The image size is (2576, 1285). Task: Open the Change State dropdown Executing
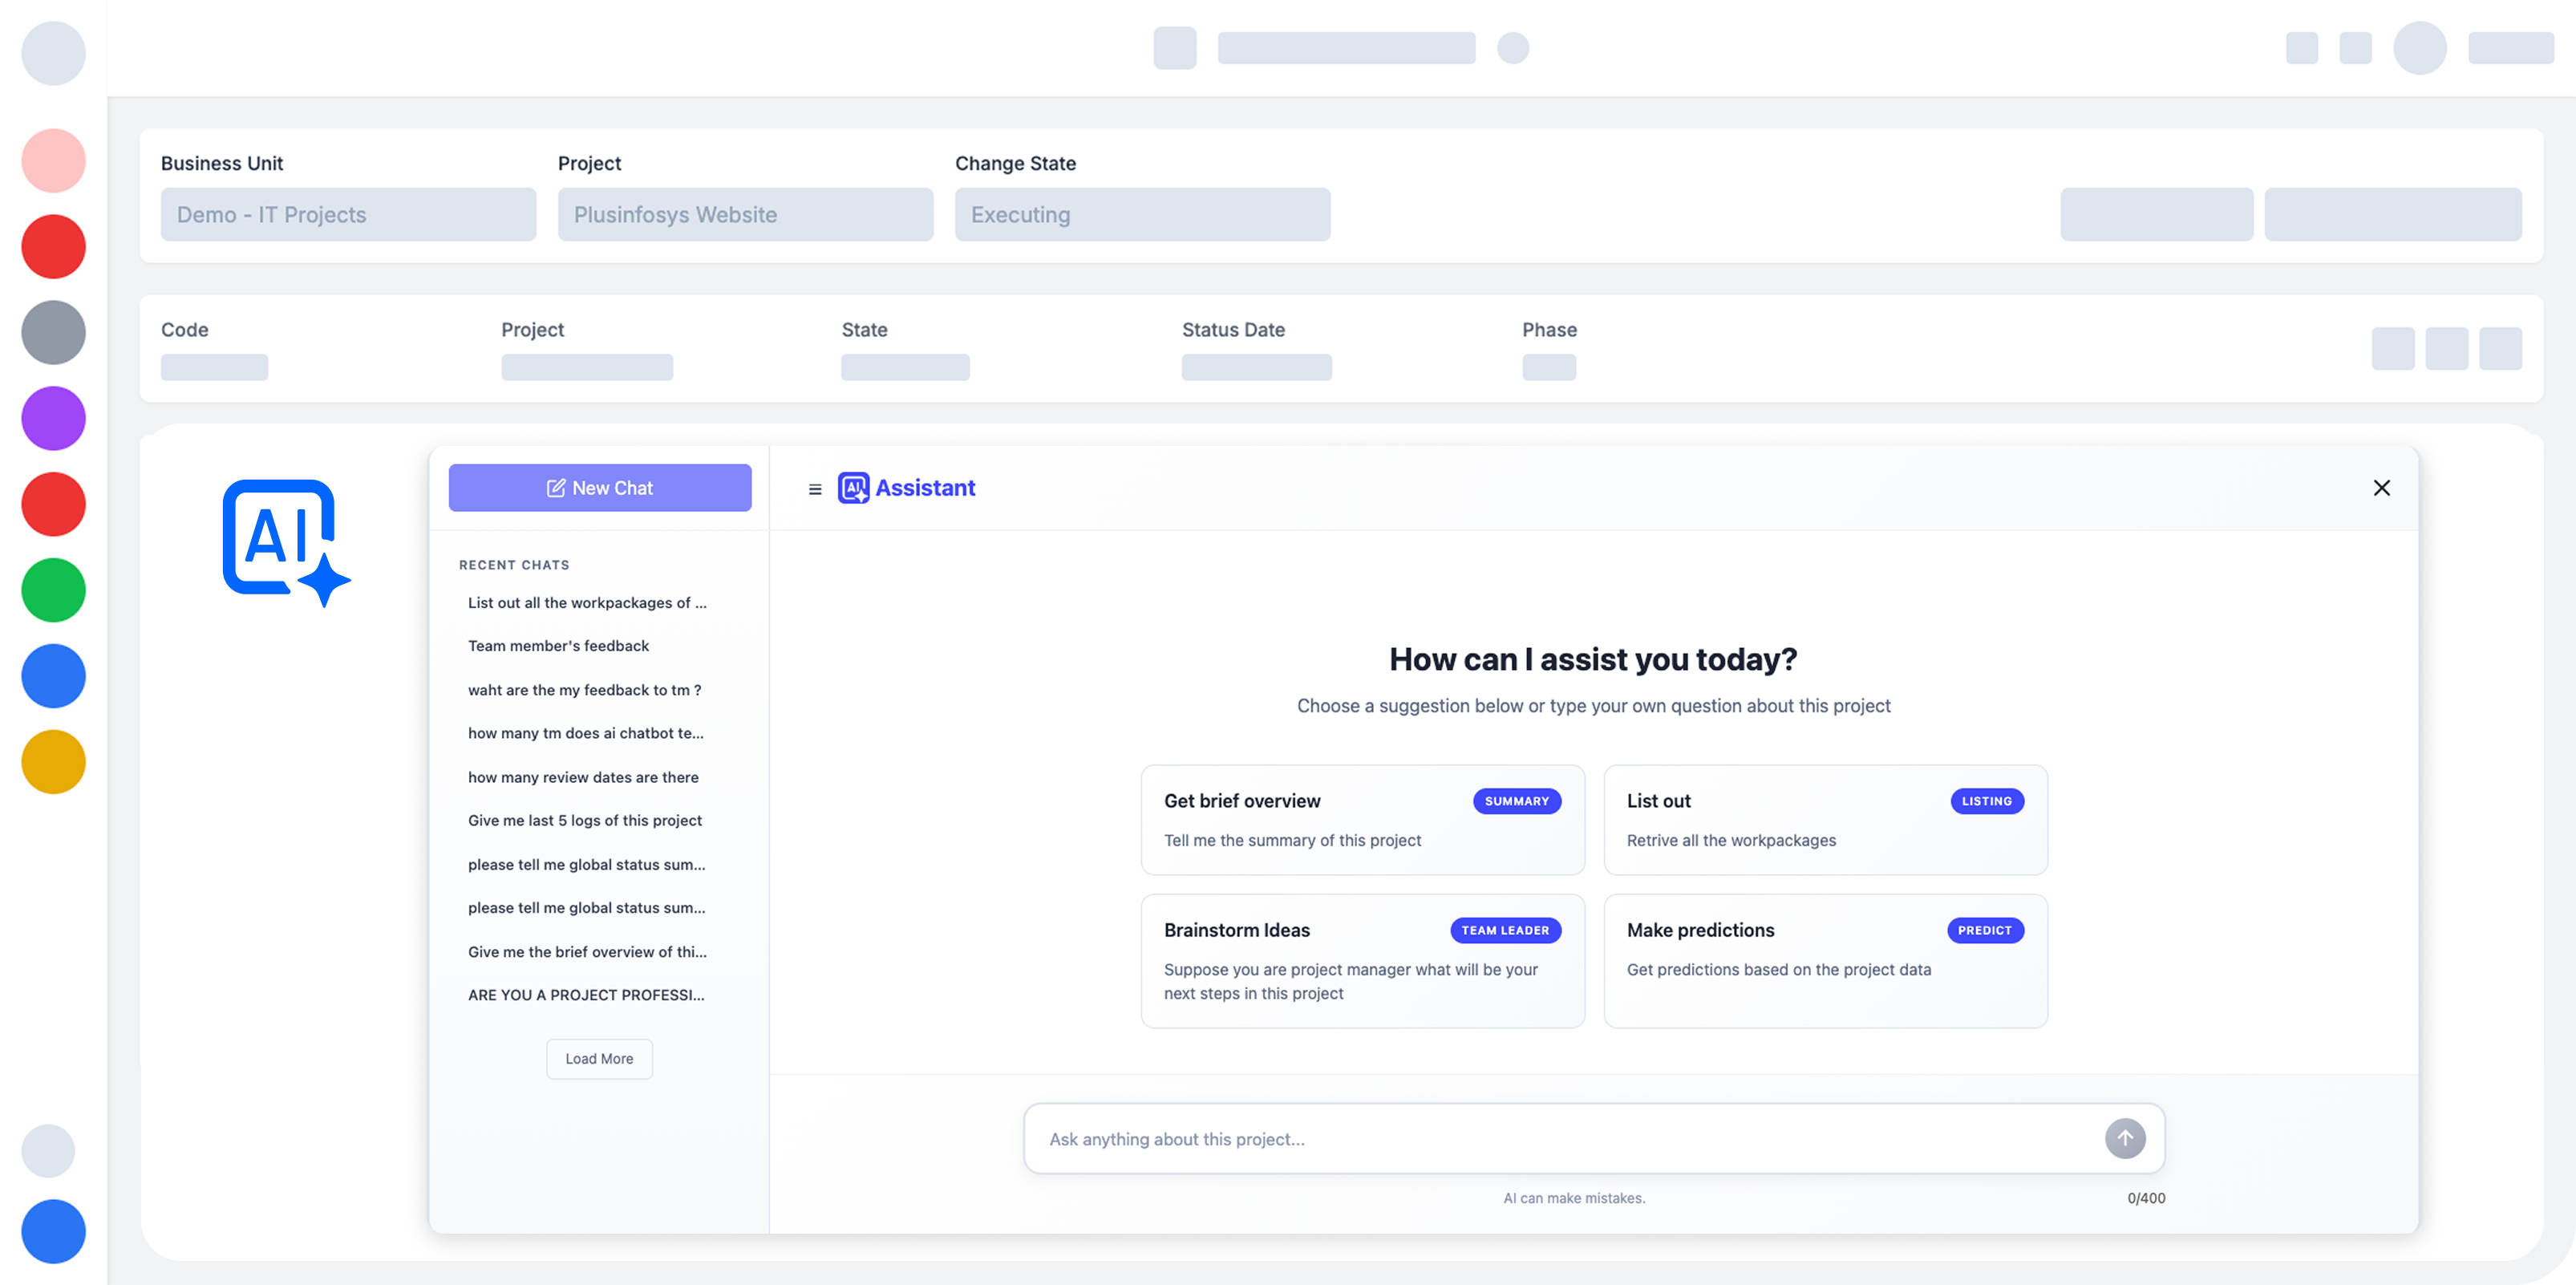(1142, 215)
